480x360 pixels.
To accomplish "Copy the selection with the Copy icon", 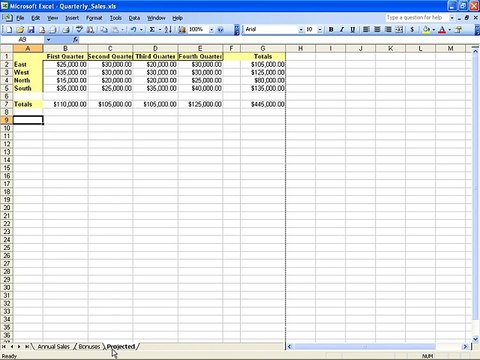I will click(104, 30).
